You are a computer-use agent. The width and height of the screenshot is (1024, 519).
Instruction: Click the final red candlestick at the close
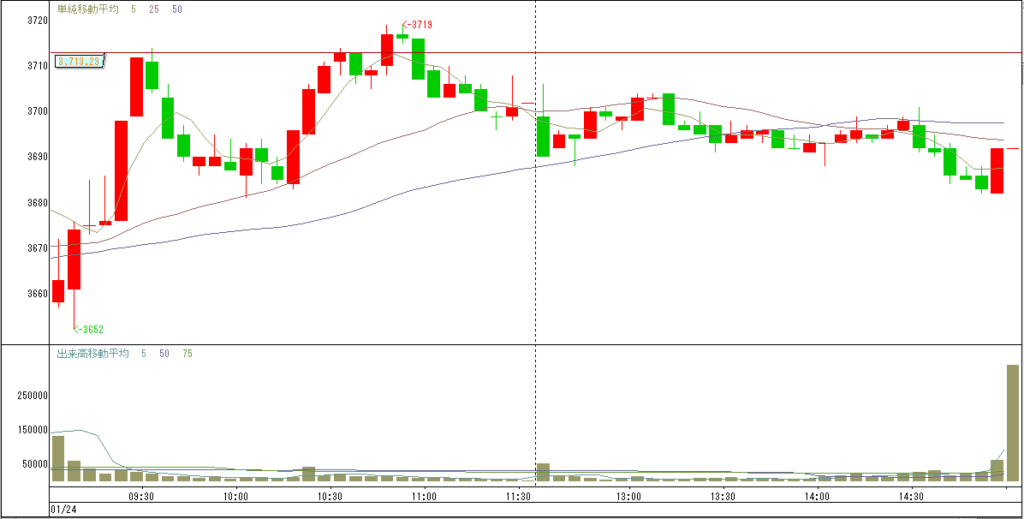(997, 170)
